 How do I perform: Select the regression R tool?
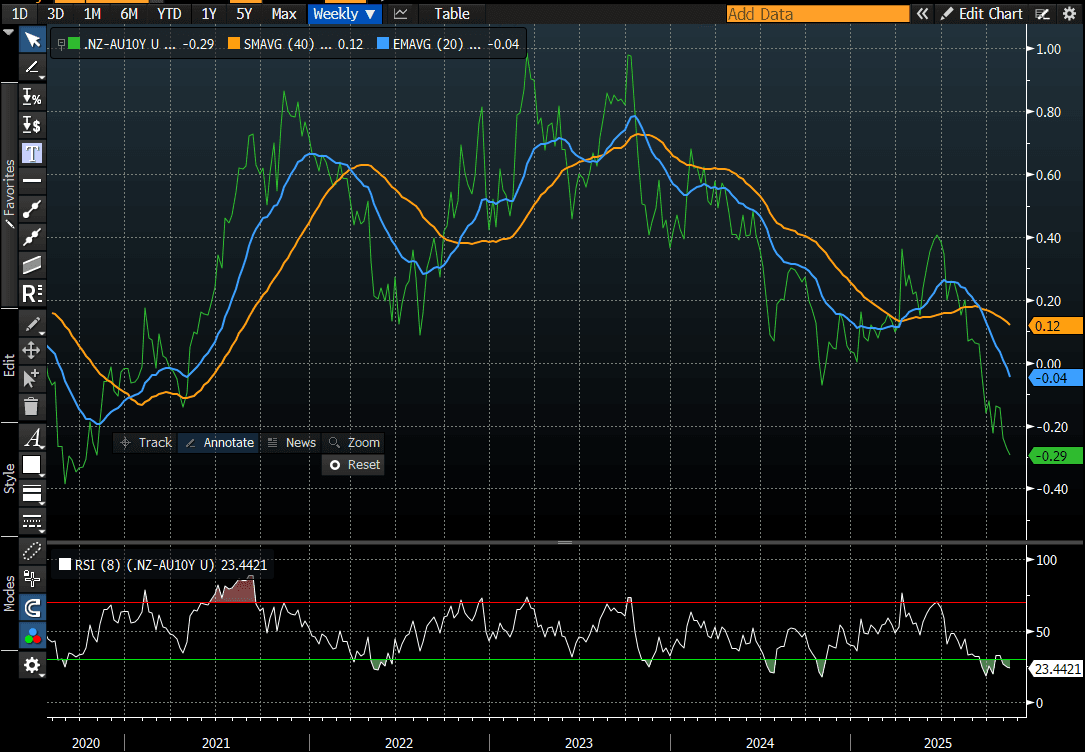click(x=32, y=294)
